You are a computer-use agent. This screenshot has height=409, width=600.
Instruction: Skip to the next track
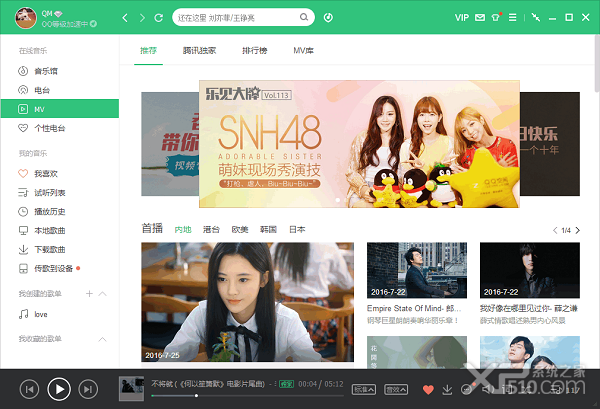click(88, 389)
